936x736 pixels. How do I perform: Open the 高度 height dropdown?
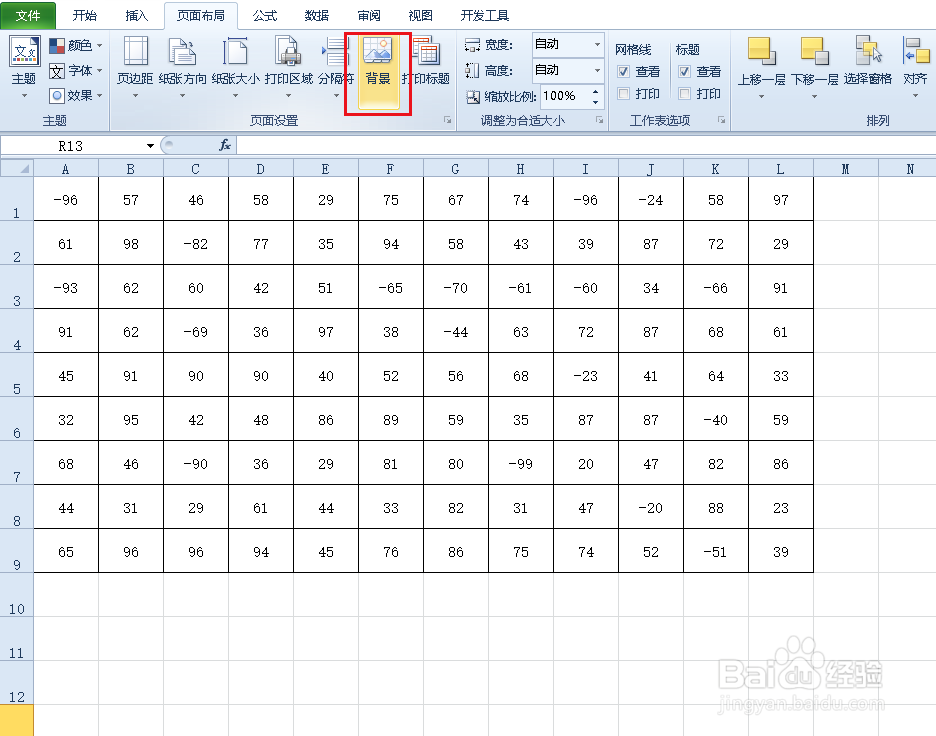[x=597, y=71]
